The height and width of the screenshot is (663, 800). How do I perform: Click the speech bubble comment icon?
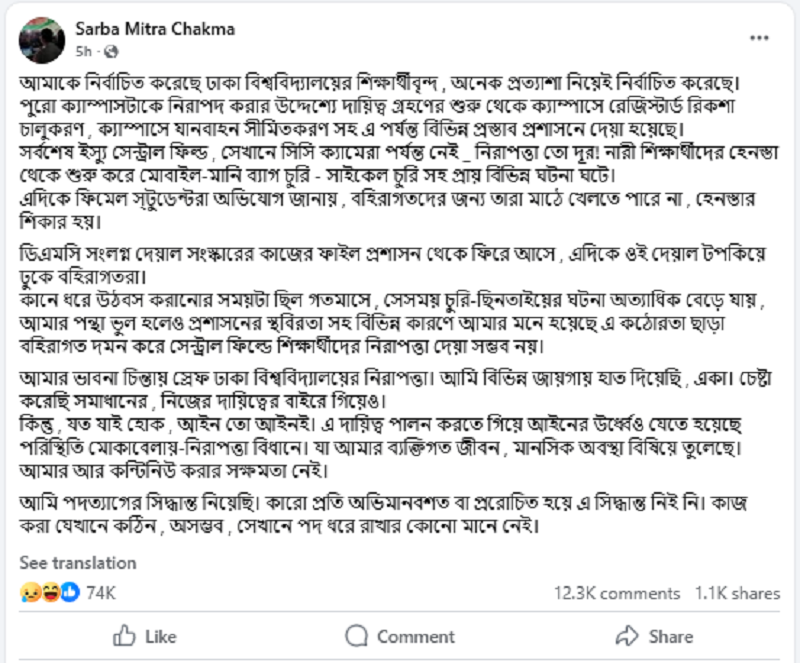click(356, 636)
